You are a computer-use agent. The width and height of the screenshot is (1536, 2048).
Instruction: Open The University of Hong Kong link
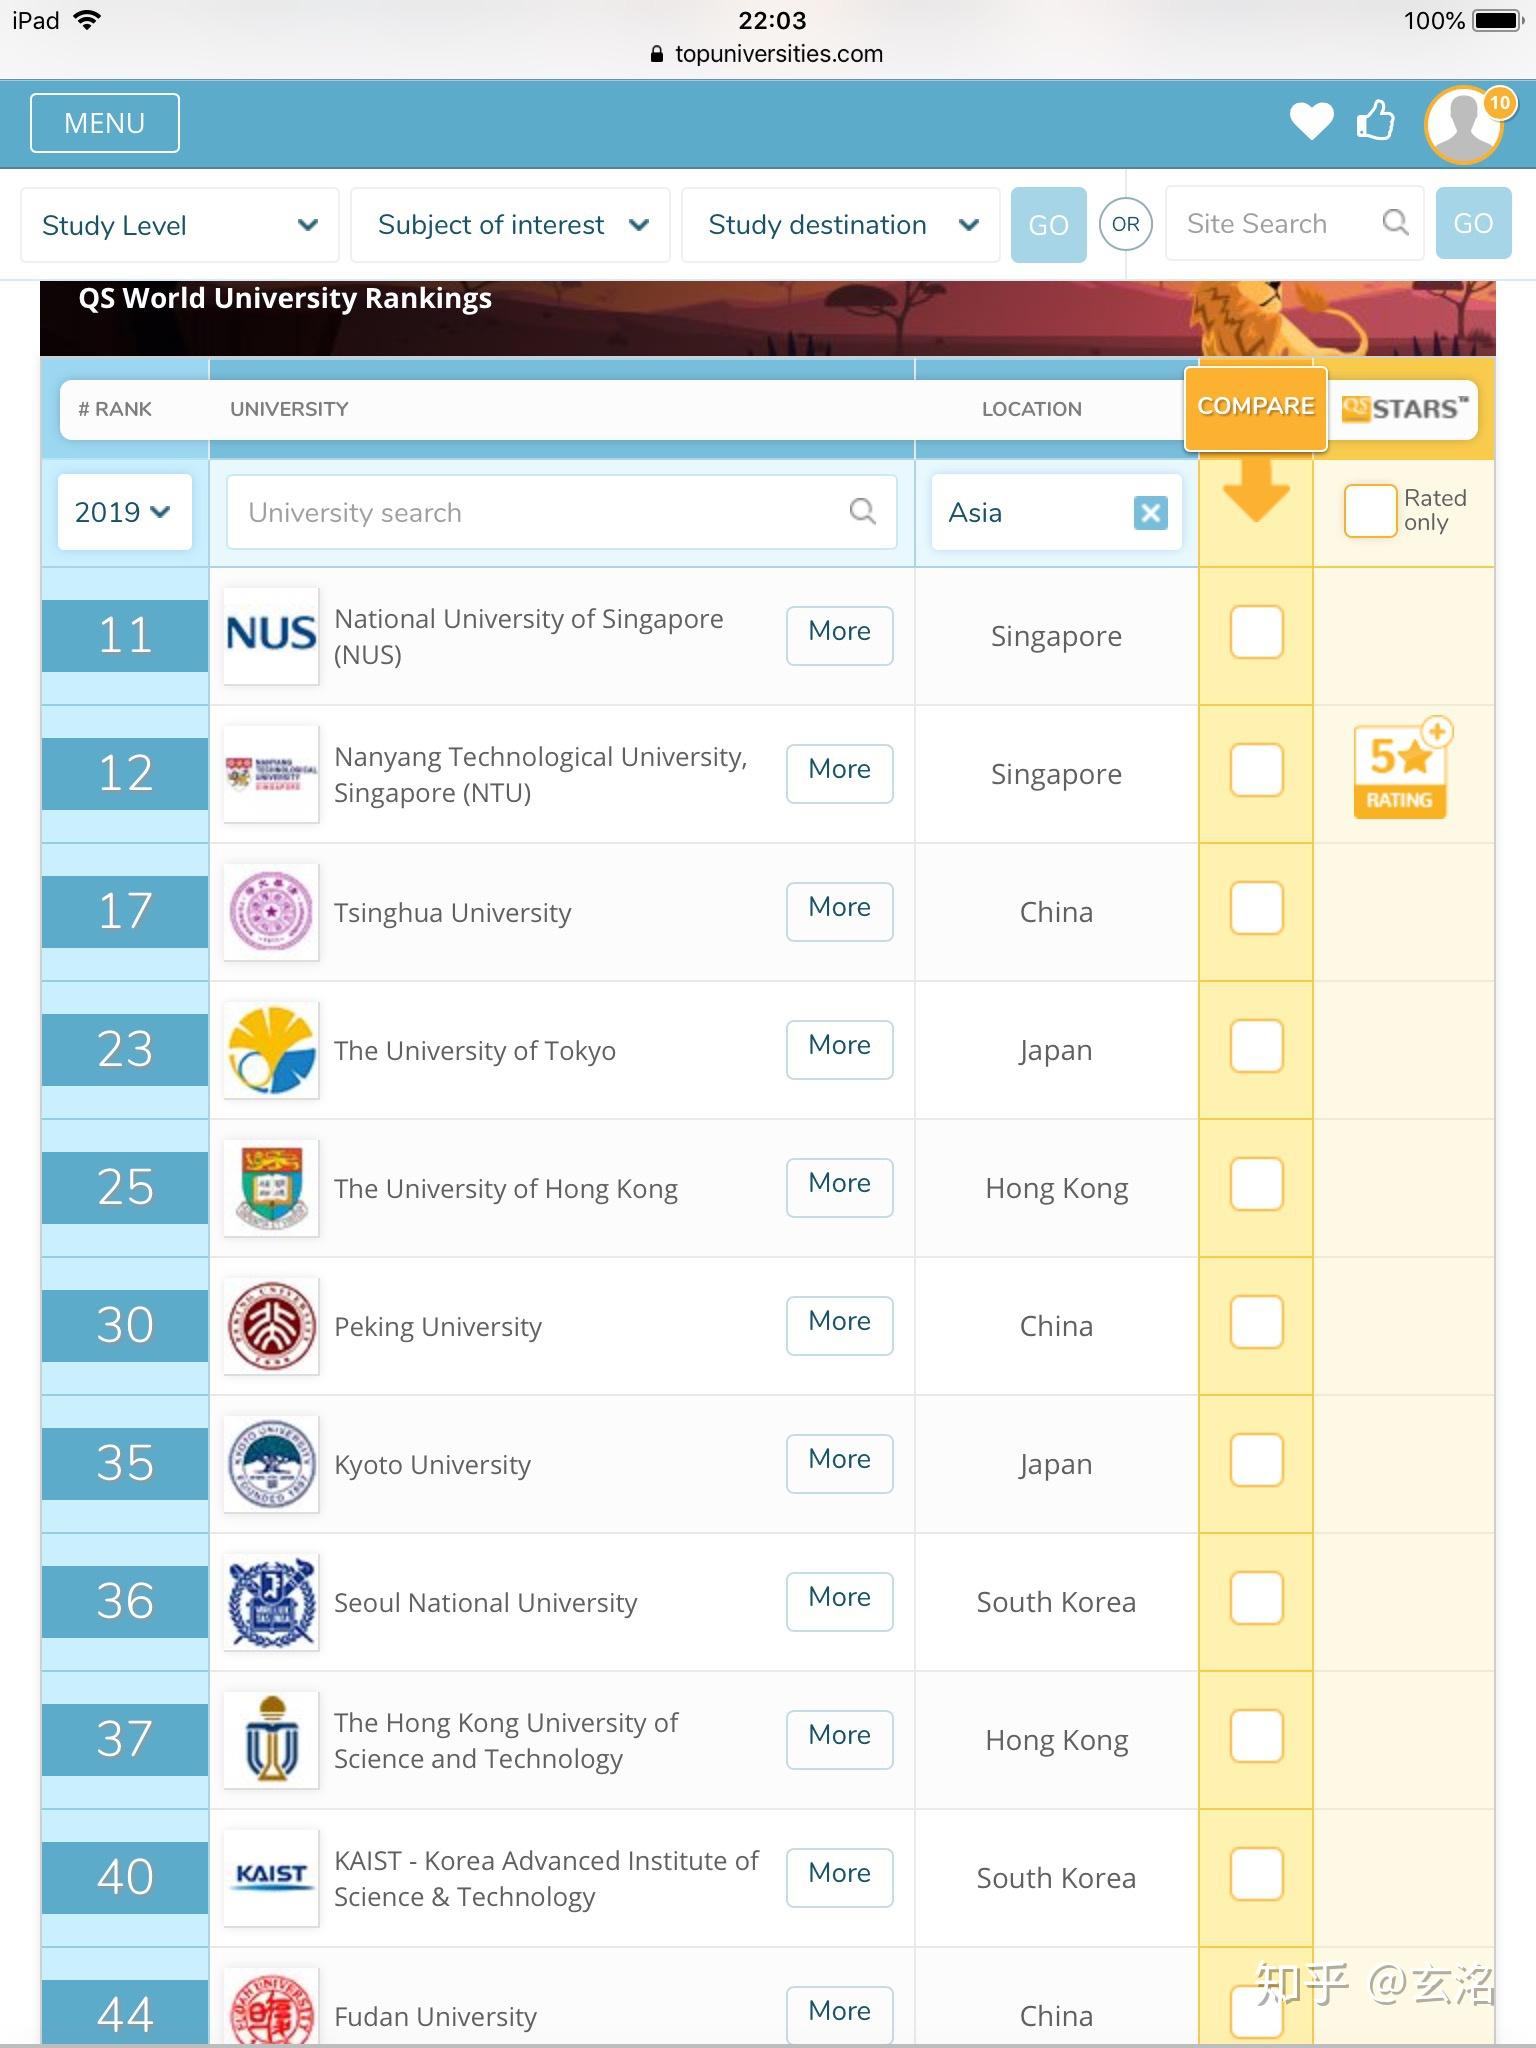(x=506, y=1189)
